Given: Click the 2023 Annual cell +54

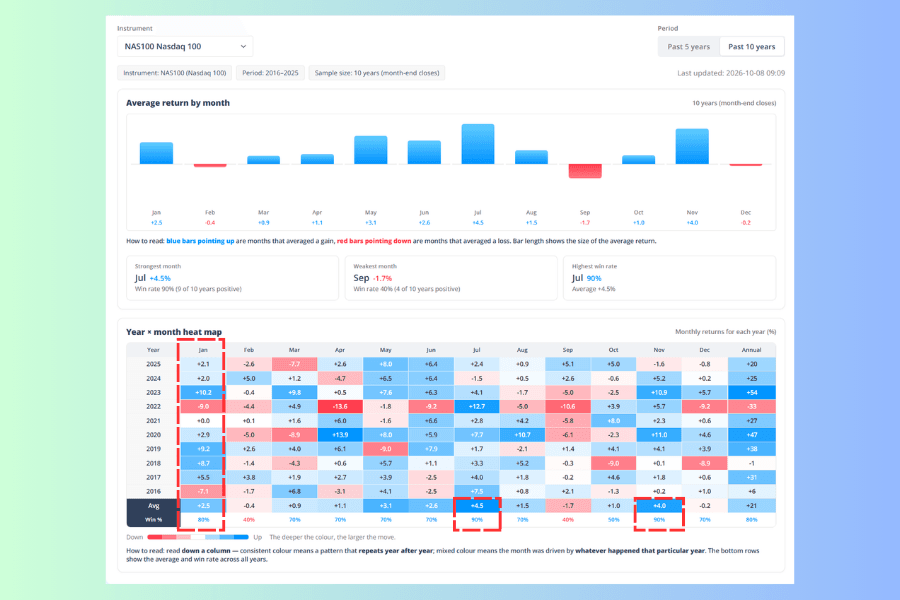Looking at the screenshot, I should (751, 393).
